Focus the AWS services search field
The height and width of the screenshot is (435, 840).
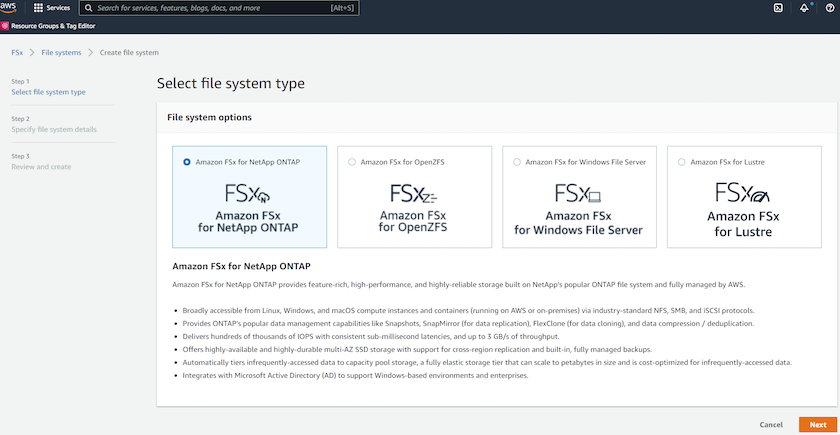point(215,8)
